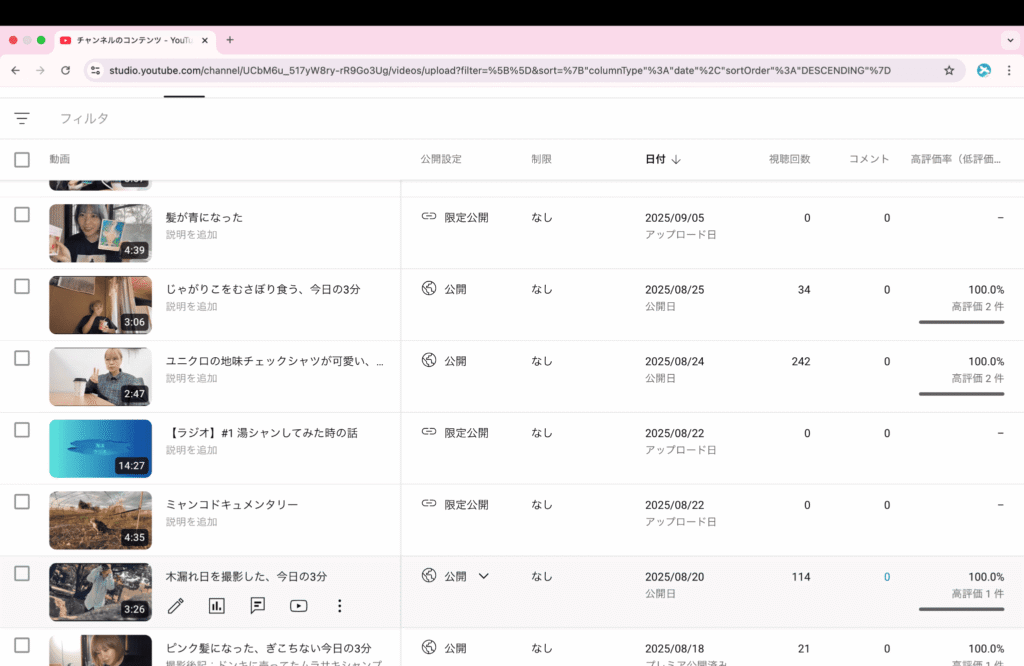Screen dimensions: 1024x666
Task: Select the checkbox for 髪が青になった
Action: point(22,215)
